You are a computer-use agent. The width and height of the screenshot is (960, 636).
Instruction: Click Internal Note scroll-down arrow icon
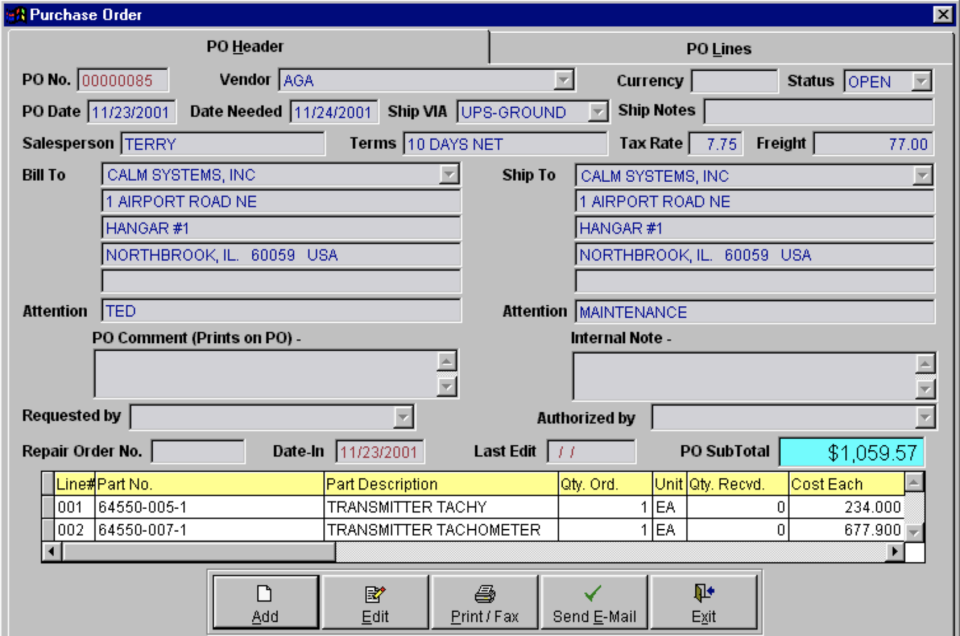click(x=923, y=389)
